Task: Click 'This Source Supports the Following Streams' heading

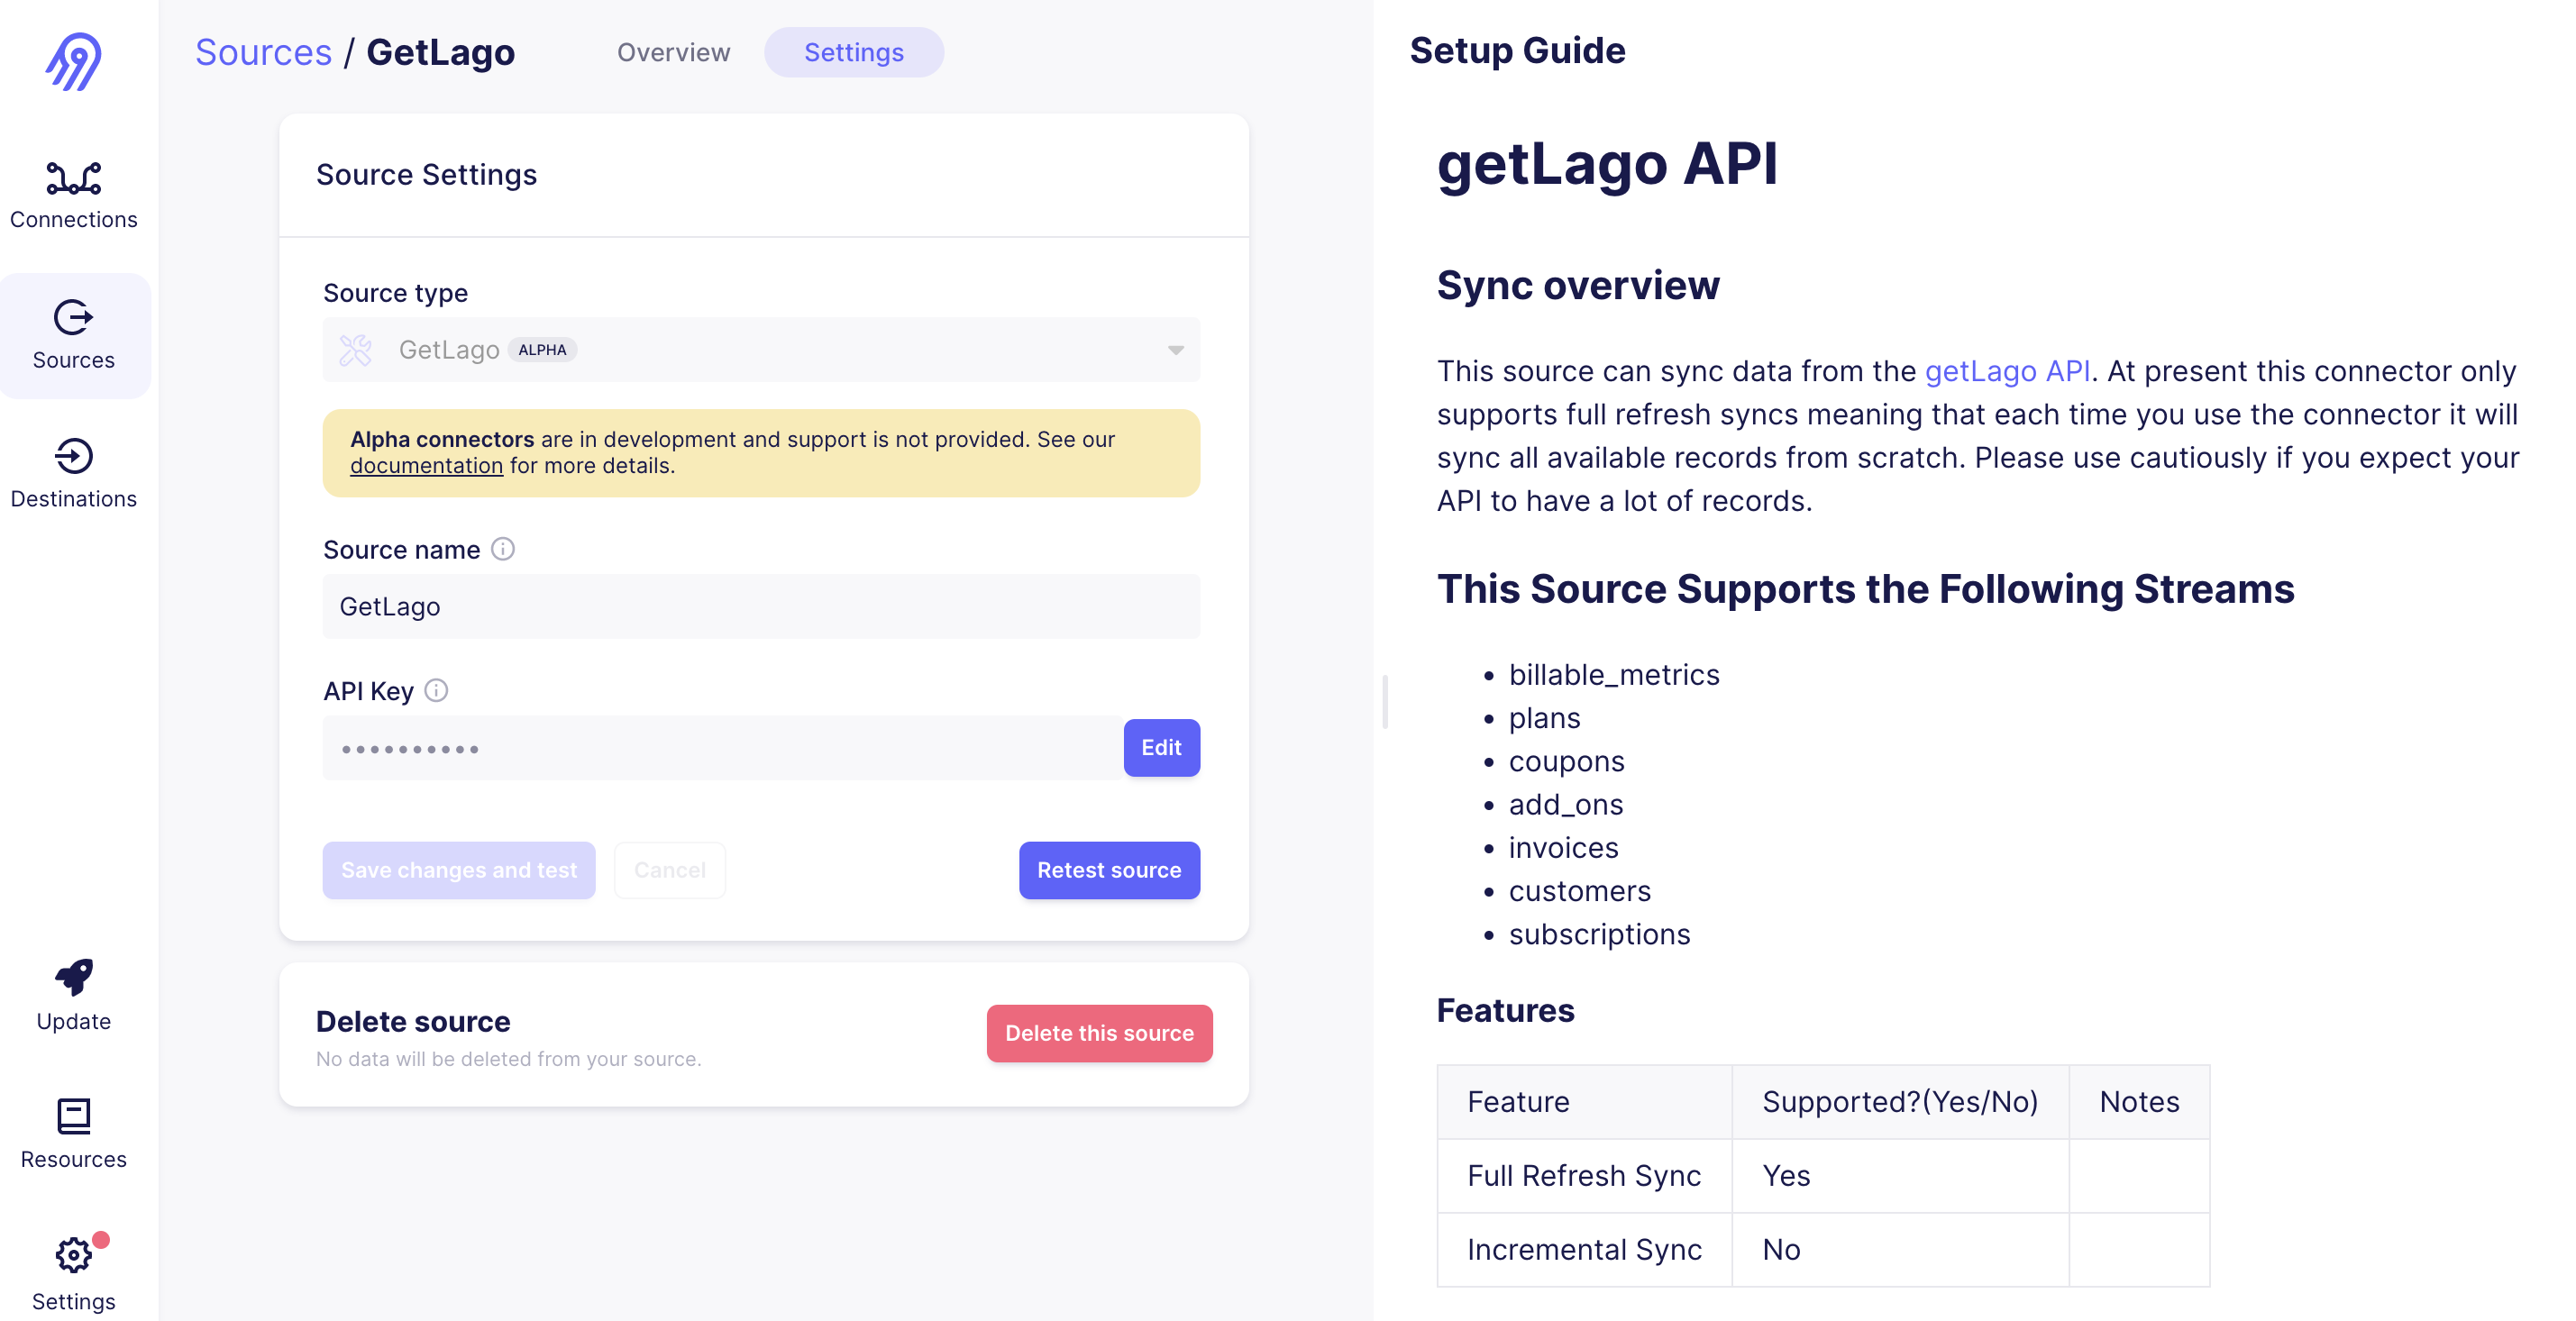Action: point(1865,589)
